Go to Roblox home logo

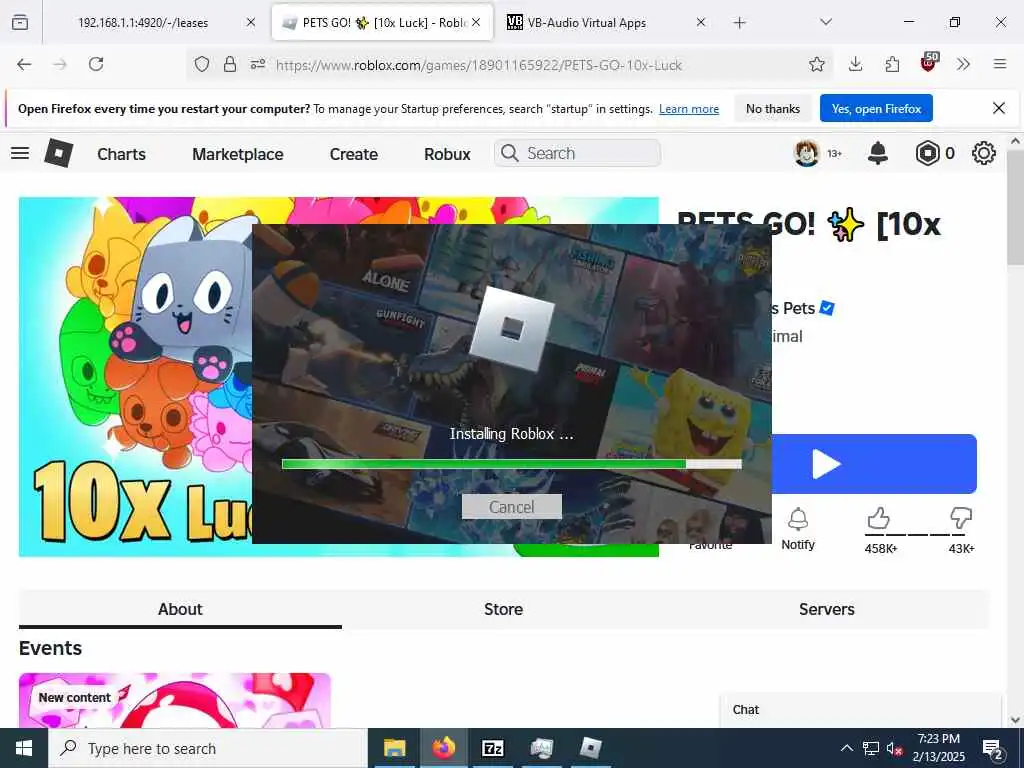coord(59,153)
